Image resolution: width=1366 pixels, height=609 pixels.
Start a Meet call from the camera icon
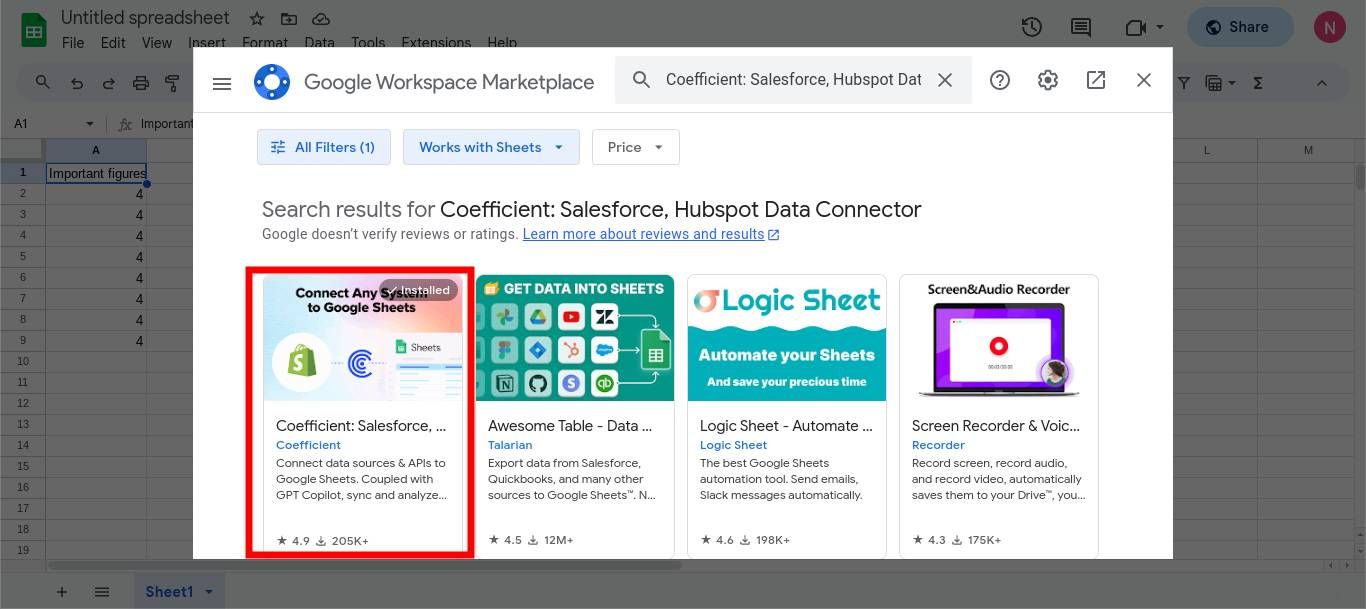pos(1135,27)
